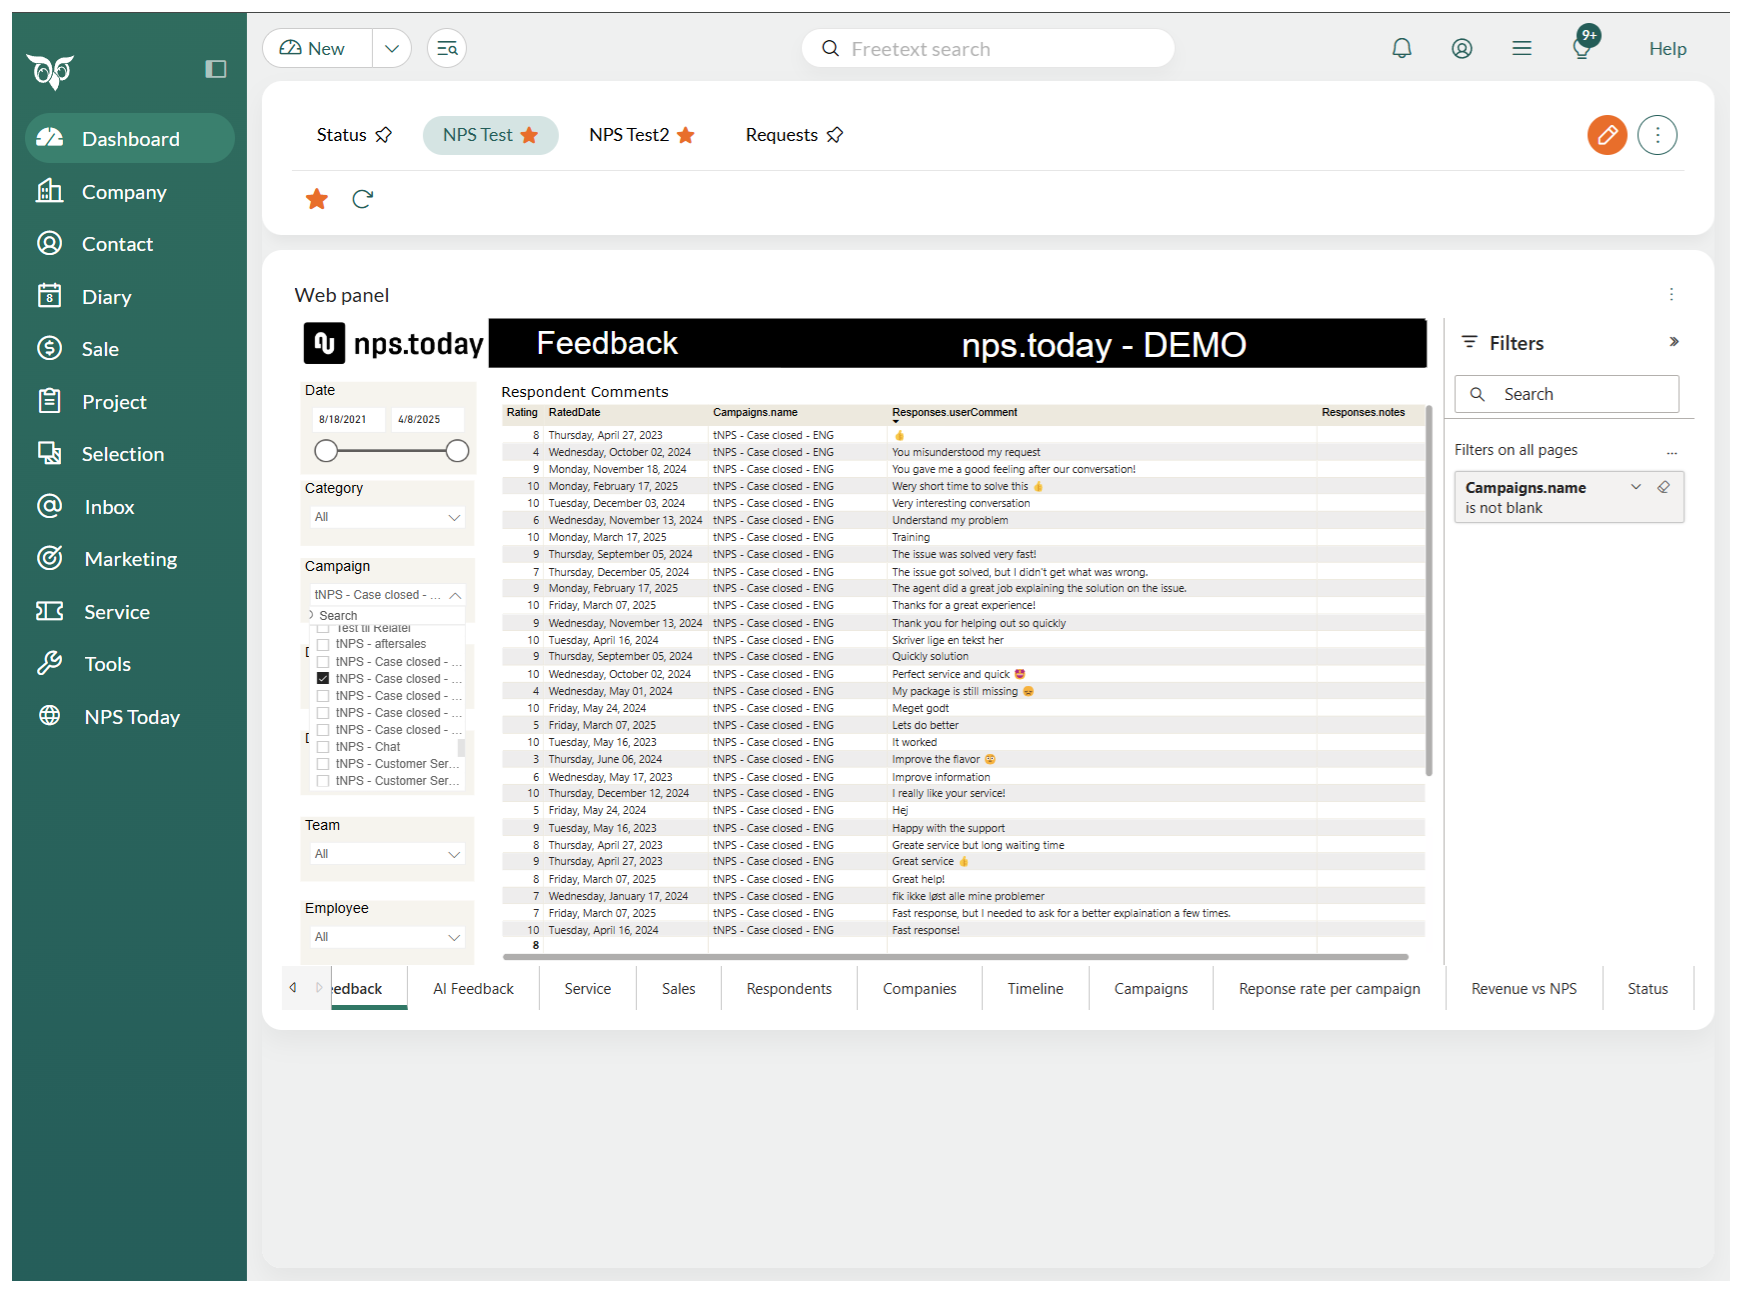Open the Marketing section
Screen dimensions: 1739x1290
pos(131,558)
